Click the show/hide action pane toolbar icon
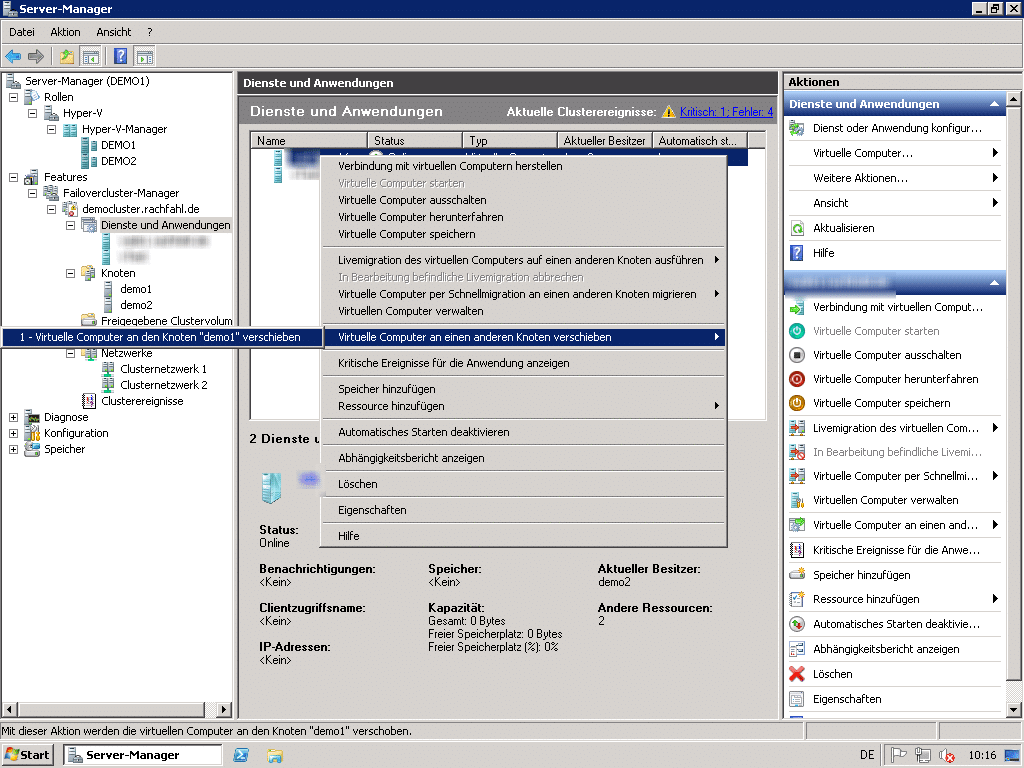Viewport: 1024px width, 768px height. pos(144,57)
